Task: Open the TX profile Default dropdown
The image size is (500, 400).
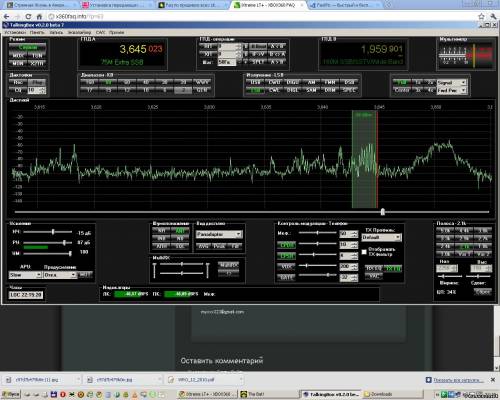Action: tap(382, 237)
